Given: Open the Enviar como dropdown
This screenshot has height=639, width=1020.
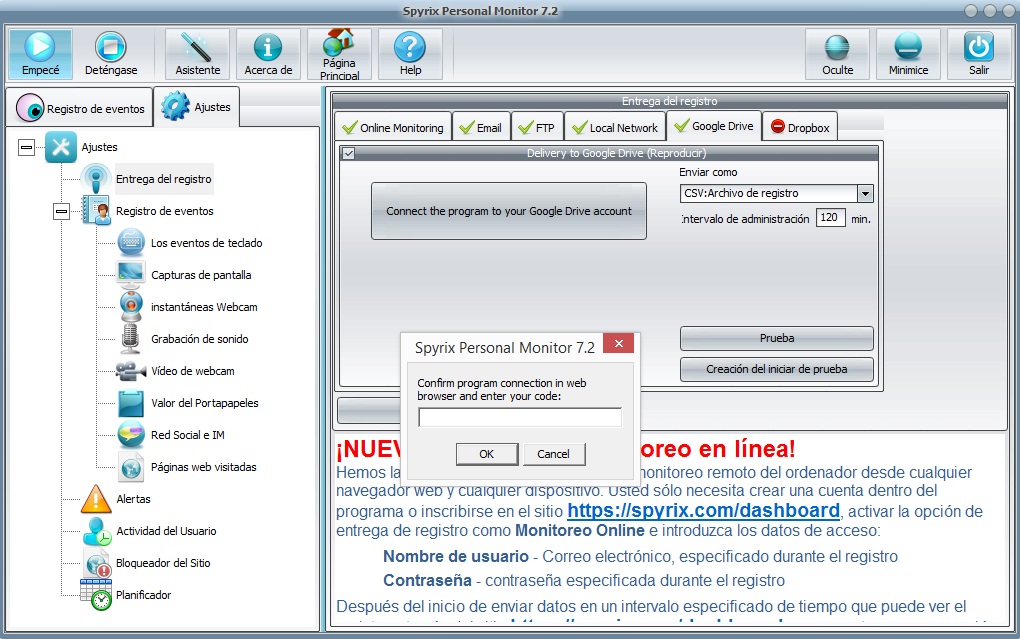Looking at the screenshot, I should pyautogui.click(x=776, y=193).
